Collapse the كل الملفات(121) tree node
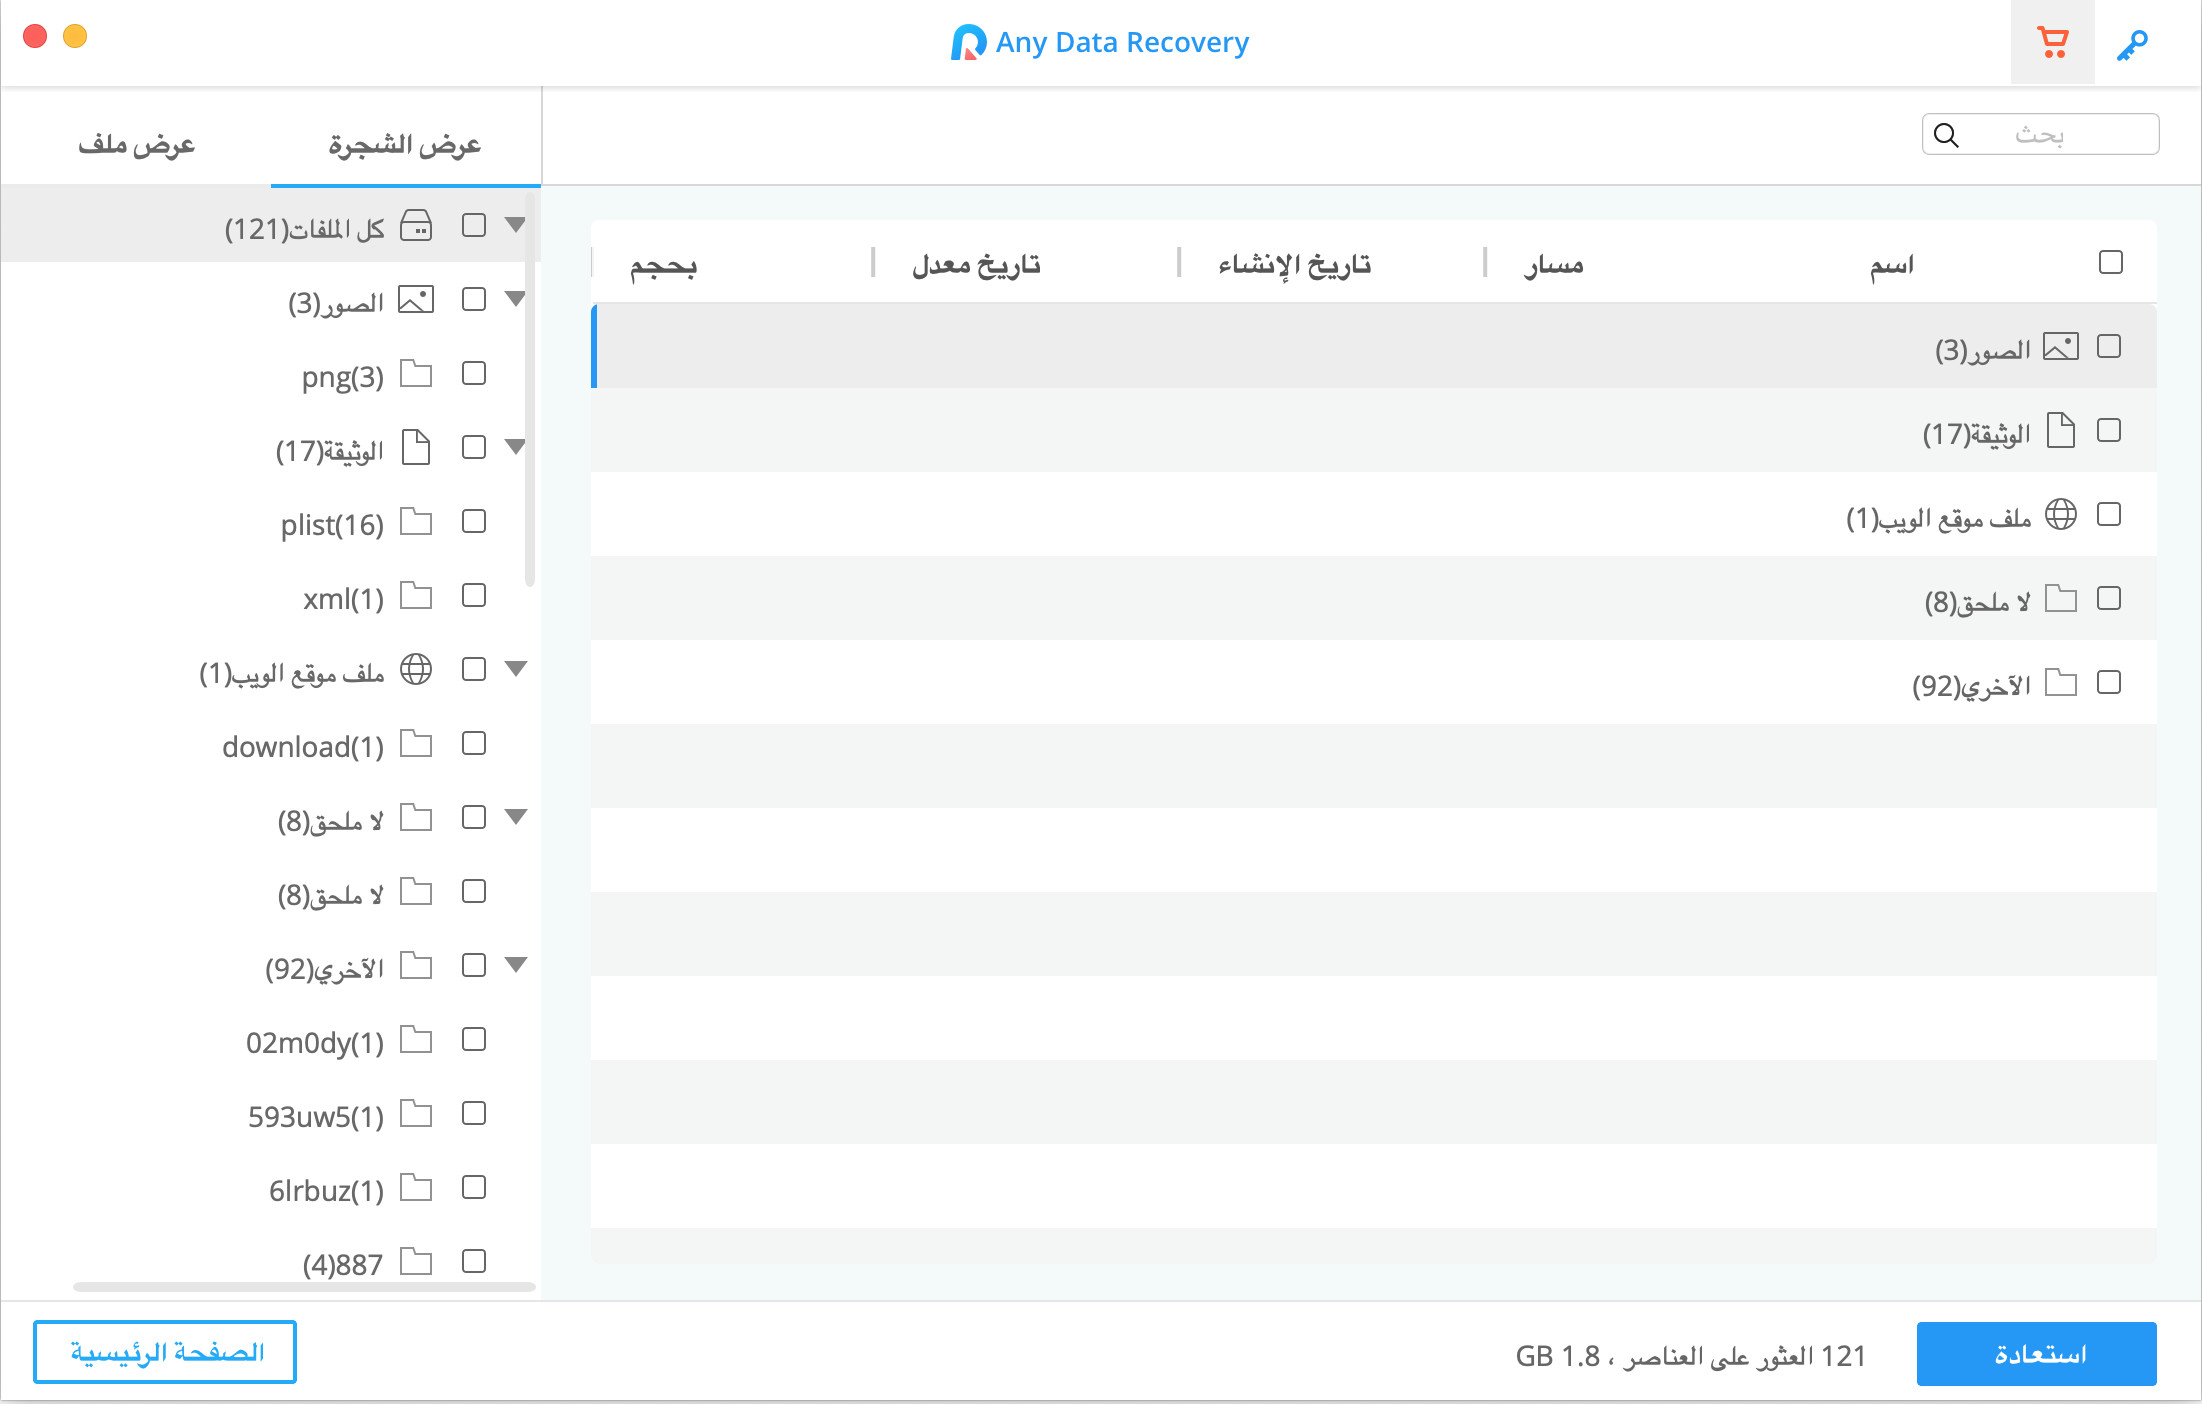The height and width of the screenshot is (1404, 2202). pos(515,225)
